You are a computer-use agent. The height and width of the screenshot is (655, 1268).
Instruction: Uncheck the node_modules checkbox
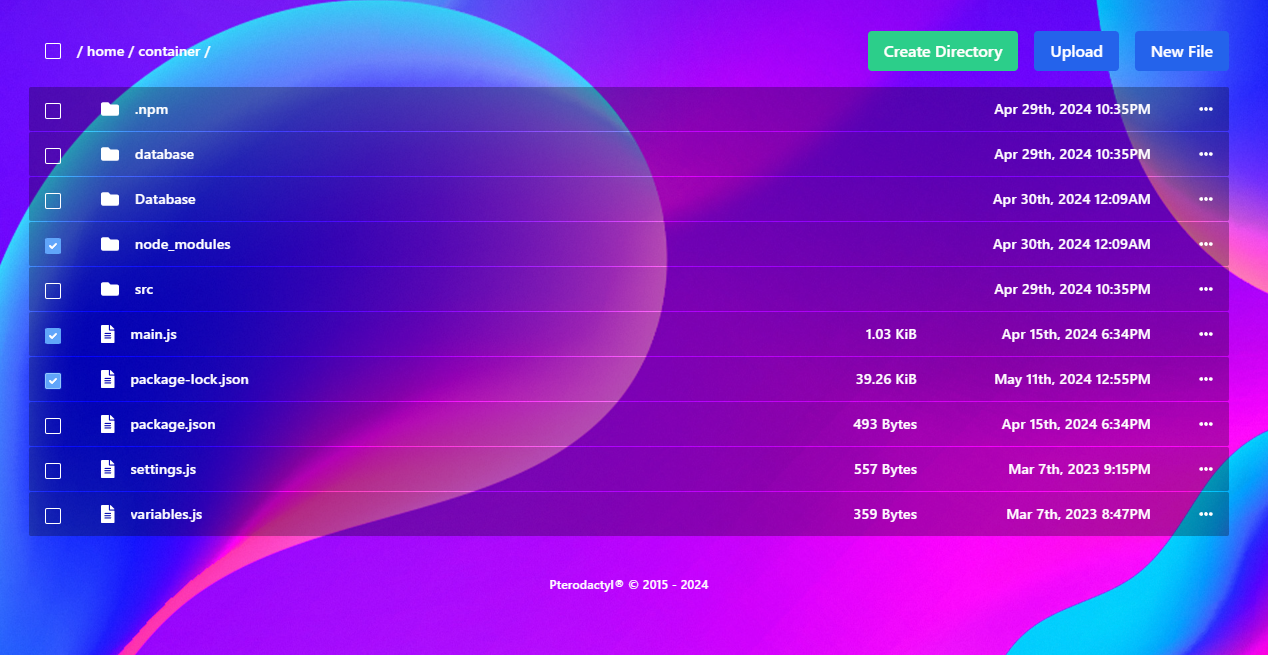click(53, 246)
